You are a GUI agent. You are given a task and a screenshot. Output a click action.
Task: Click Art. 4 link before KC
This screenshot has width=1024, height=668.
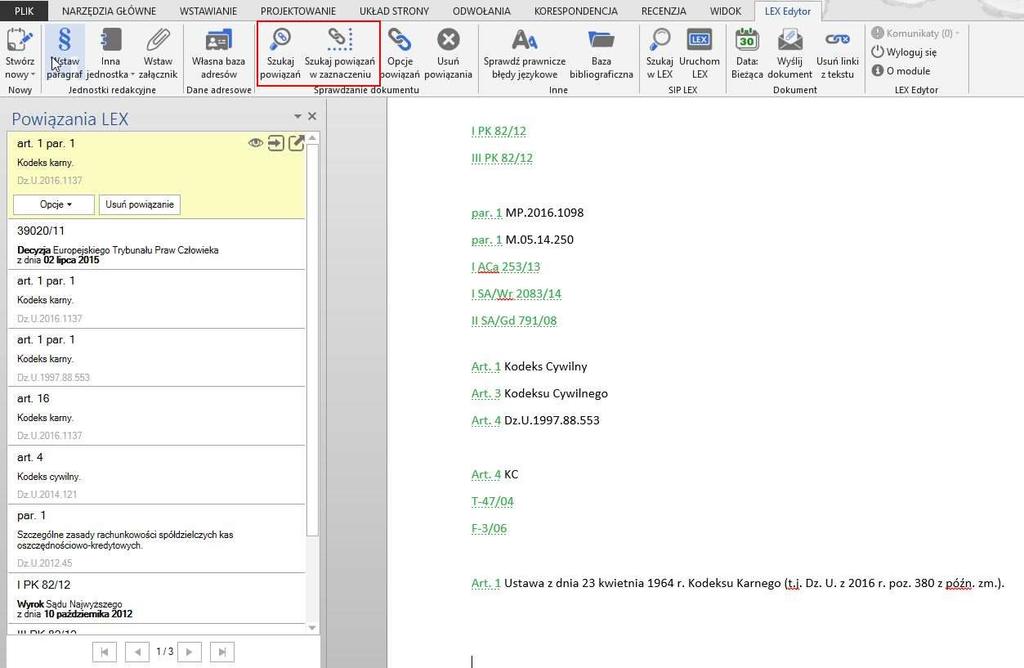point(486,474)
